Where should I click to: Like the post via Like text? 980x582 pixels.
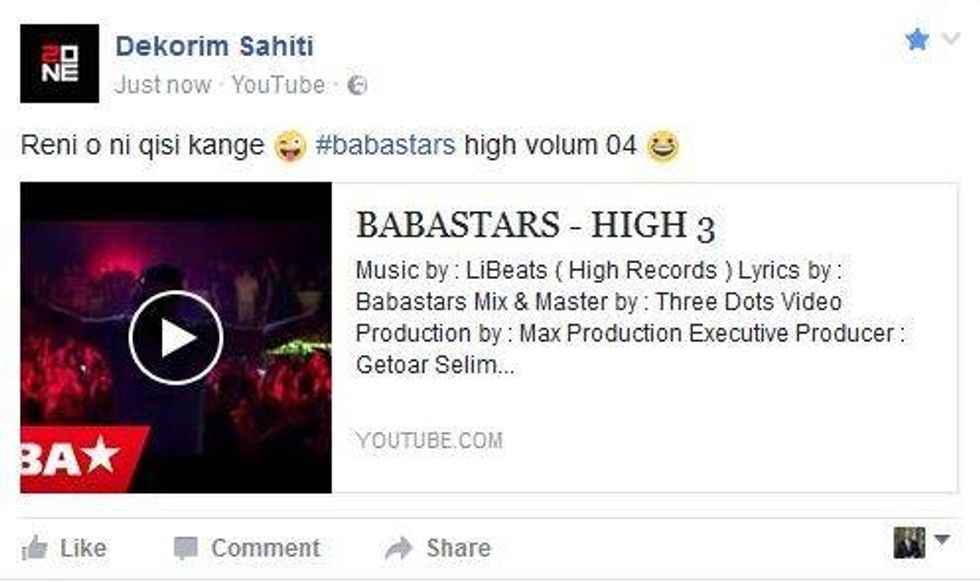83,548
